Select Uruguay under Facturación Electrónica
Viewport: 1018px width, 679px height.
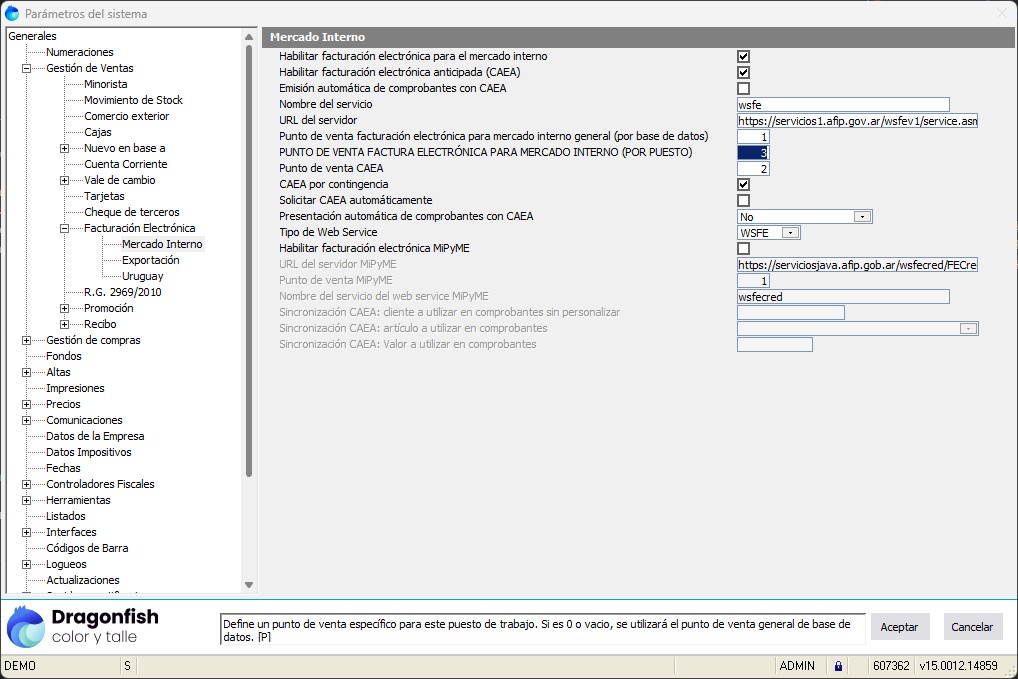click(142, 276)
